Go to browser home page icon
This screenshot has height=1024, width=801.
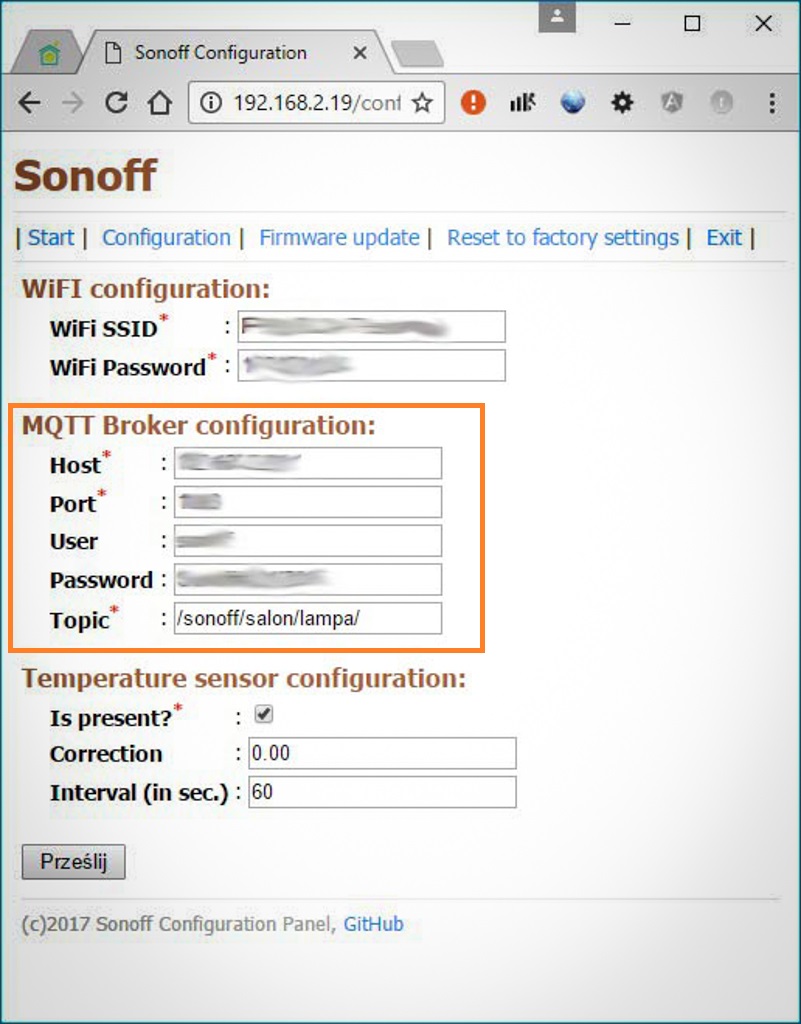(x=159, y=103)
